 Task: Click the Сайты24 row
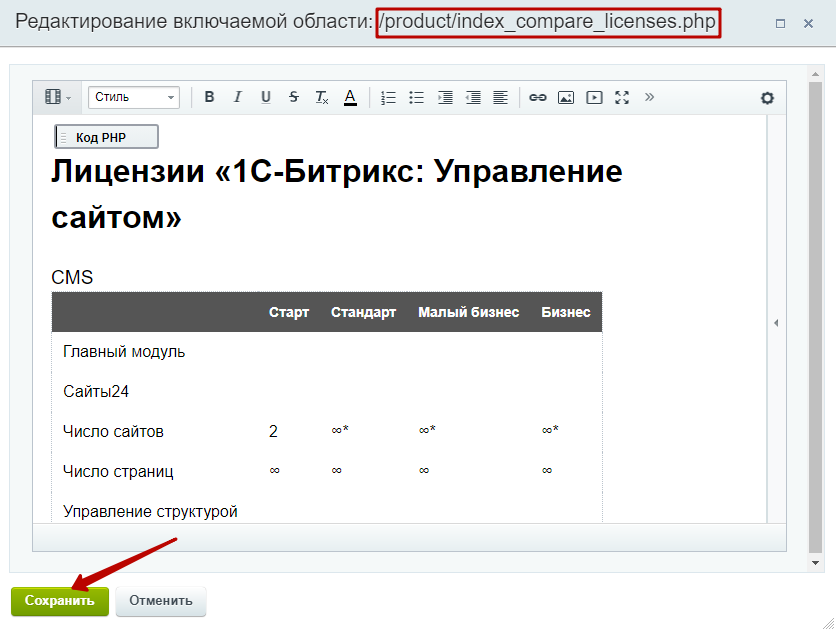point(327,392)
